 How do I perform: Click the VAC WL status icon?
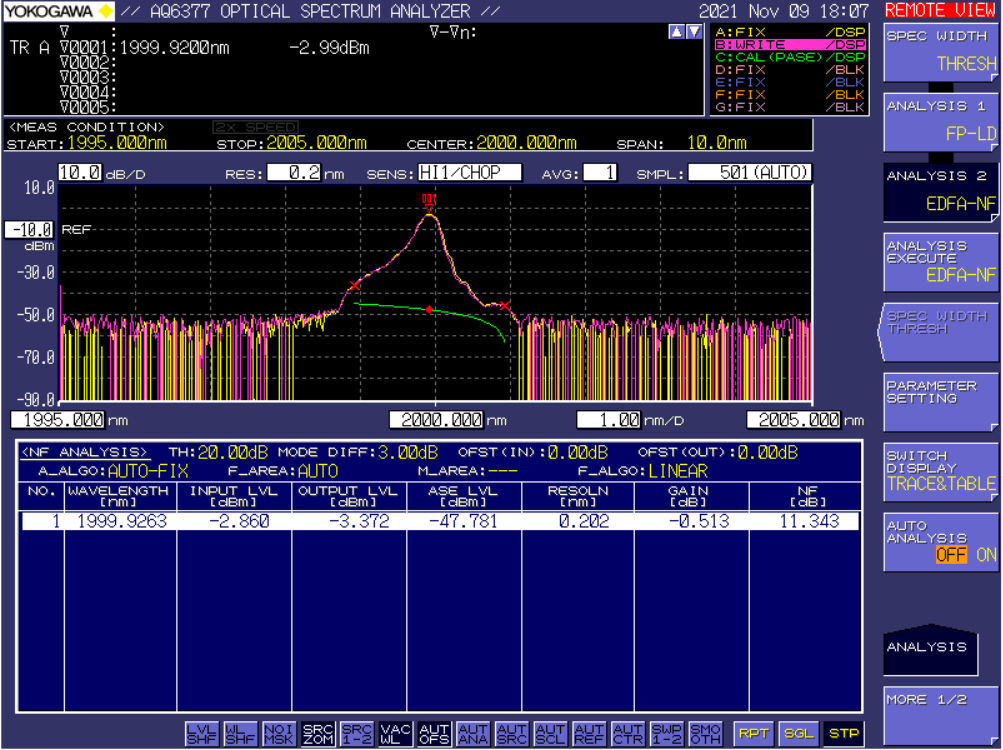(396, 734)
